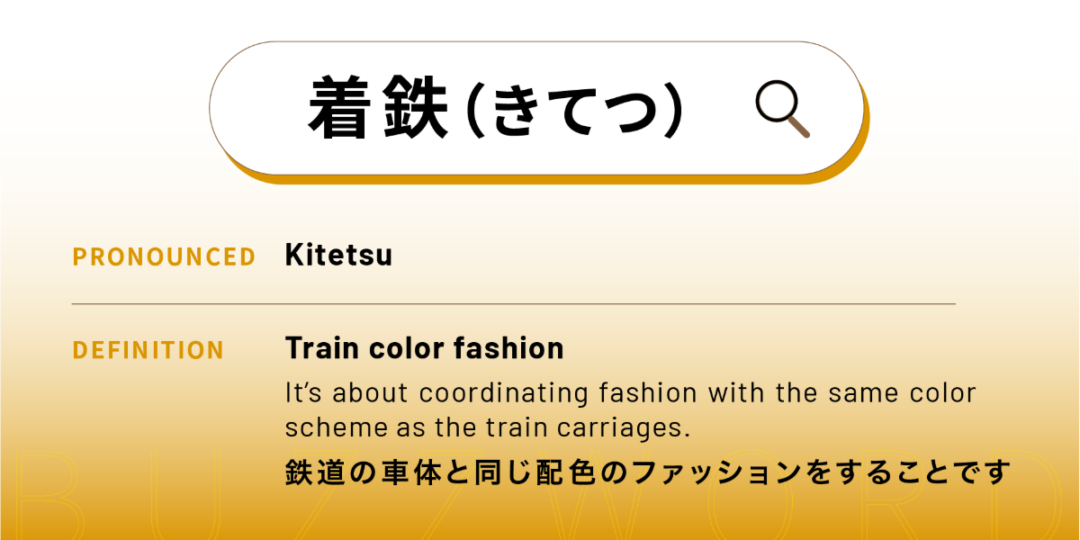
Task: Click the text "scheme as the train carriages."
Action: (488, 427)
